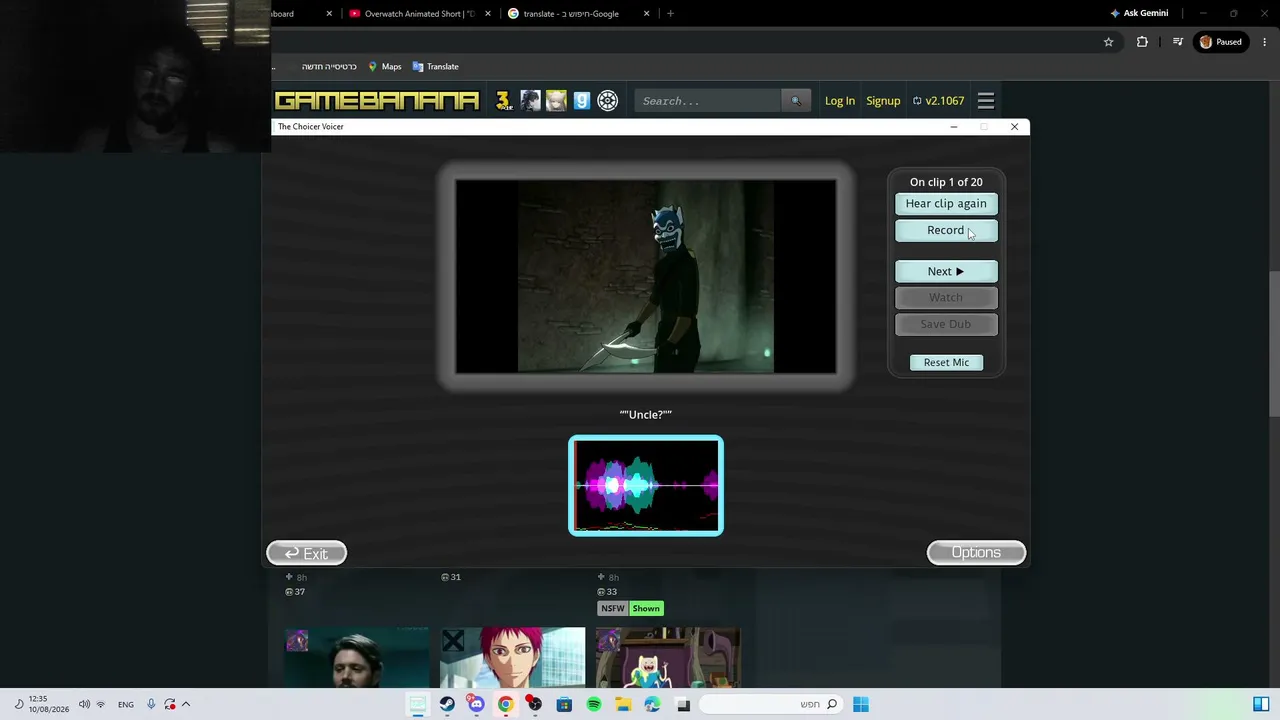Screen dimensions: 1280x720
Task: Focus the taskbar search box
Action: click(770, 705)
